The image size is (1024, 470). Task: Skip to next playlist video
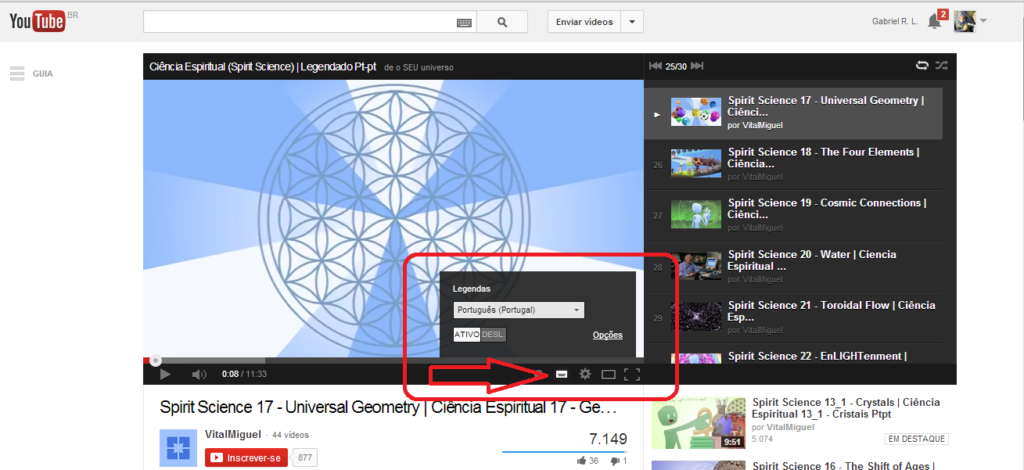pyautogui.click(x=697, y=66)
